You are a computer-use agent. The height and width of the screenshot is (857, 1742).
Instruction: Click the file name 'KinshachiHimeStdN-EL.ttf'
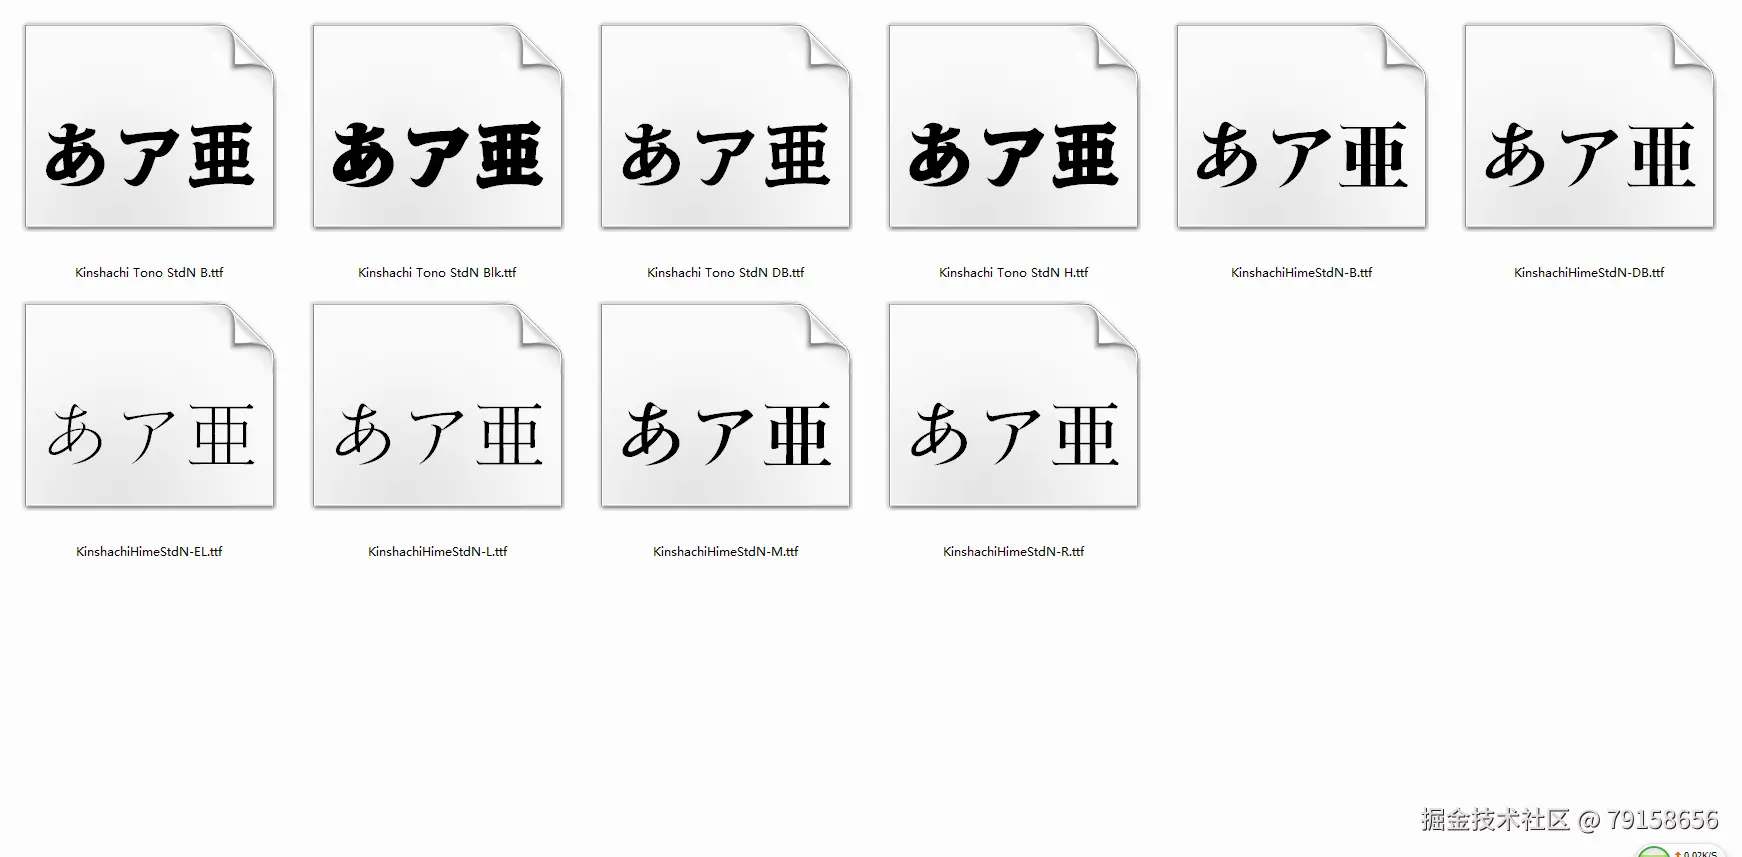click(149, 551)
